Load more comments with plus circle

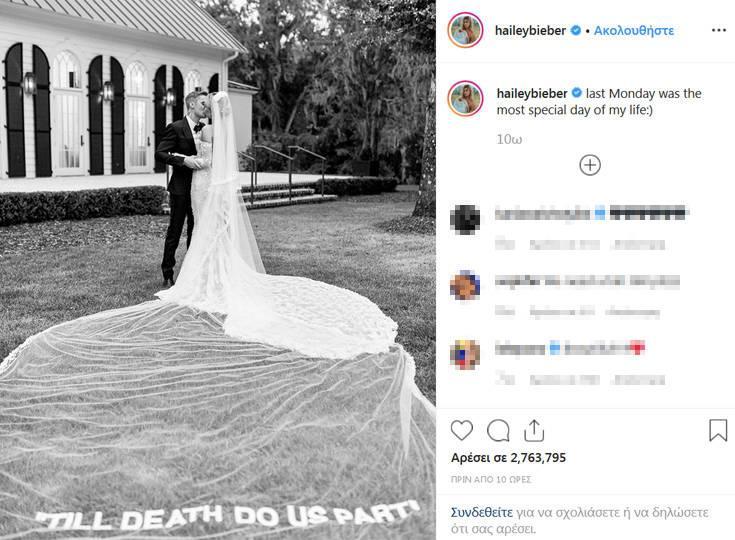[590, 165]
